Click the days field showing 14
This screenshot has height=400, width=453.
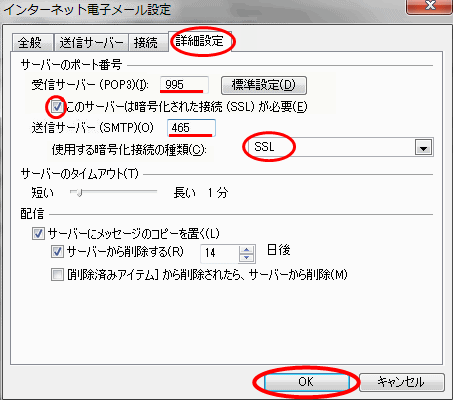220,253
